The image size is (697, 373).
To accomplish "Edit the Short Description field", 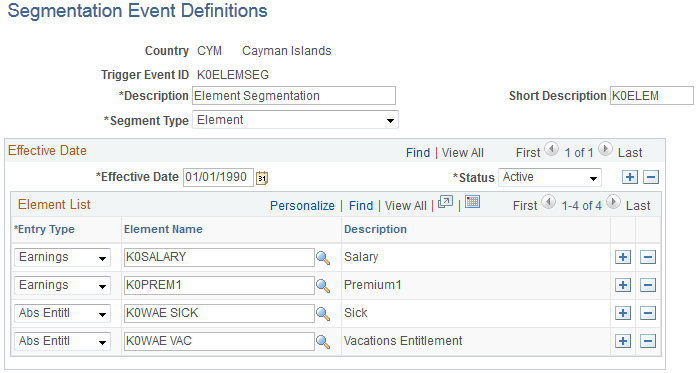I will (652, 96).
